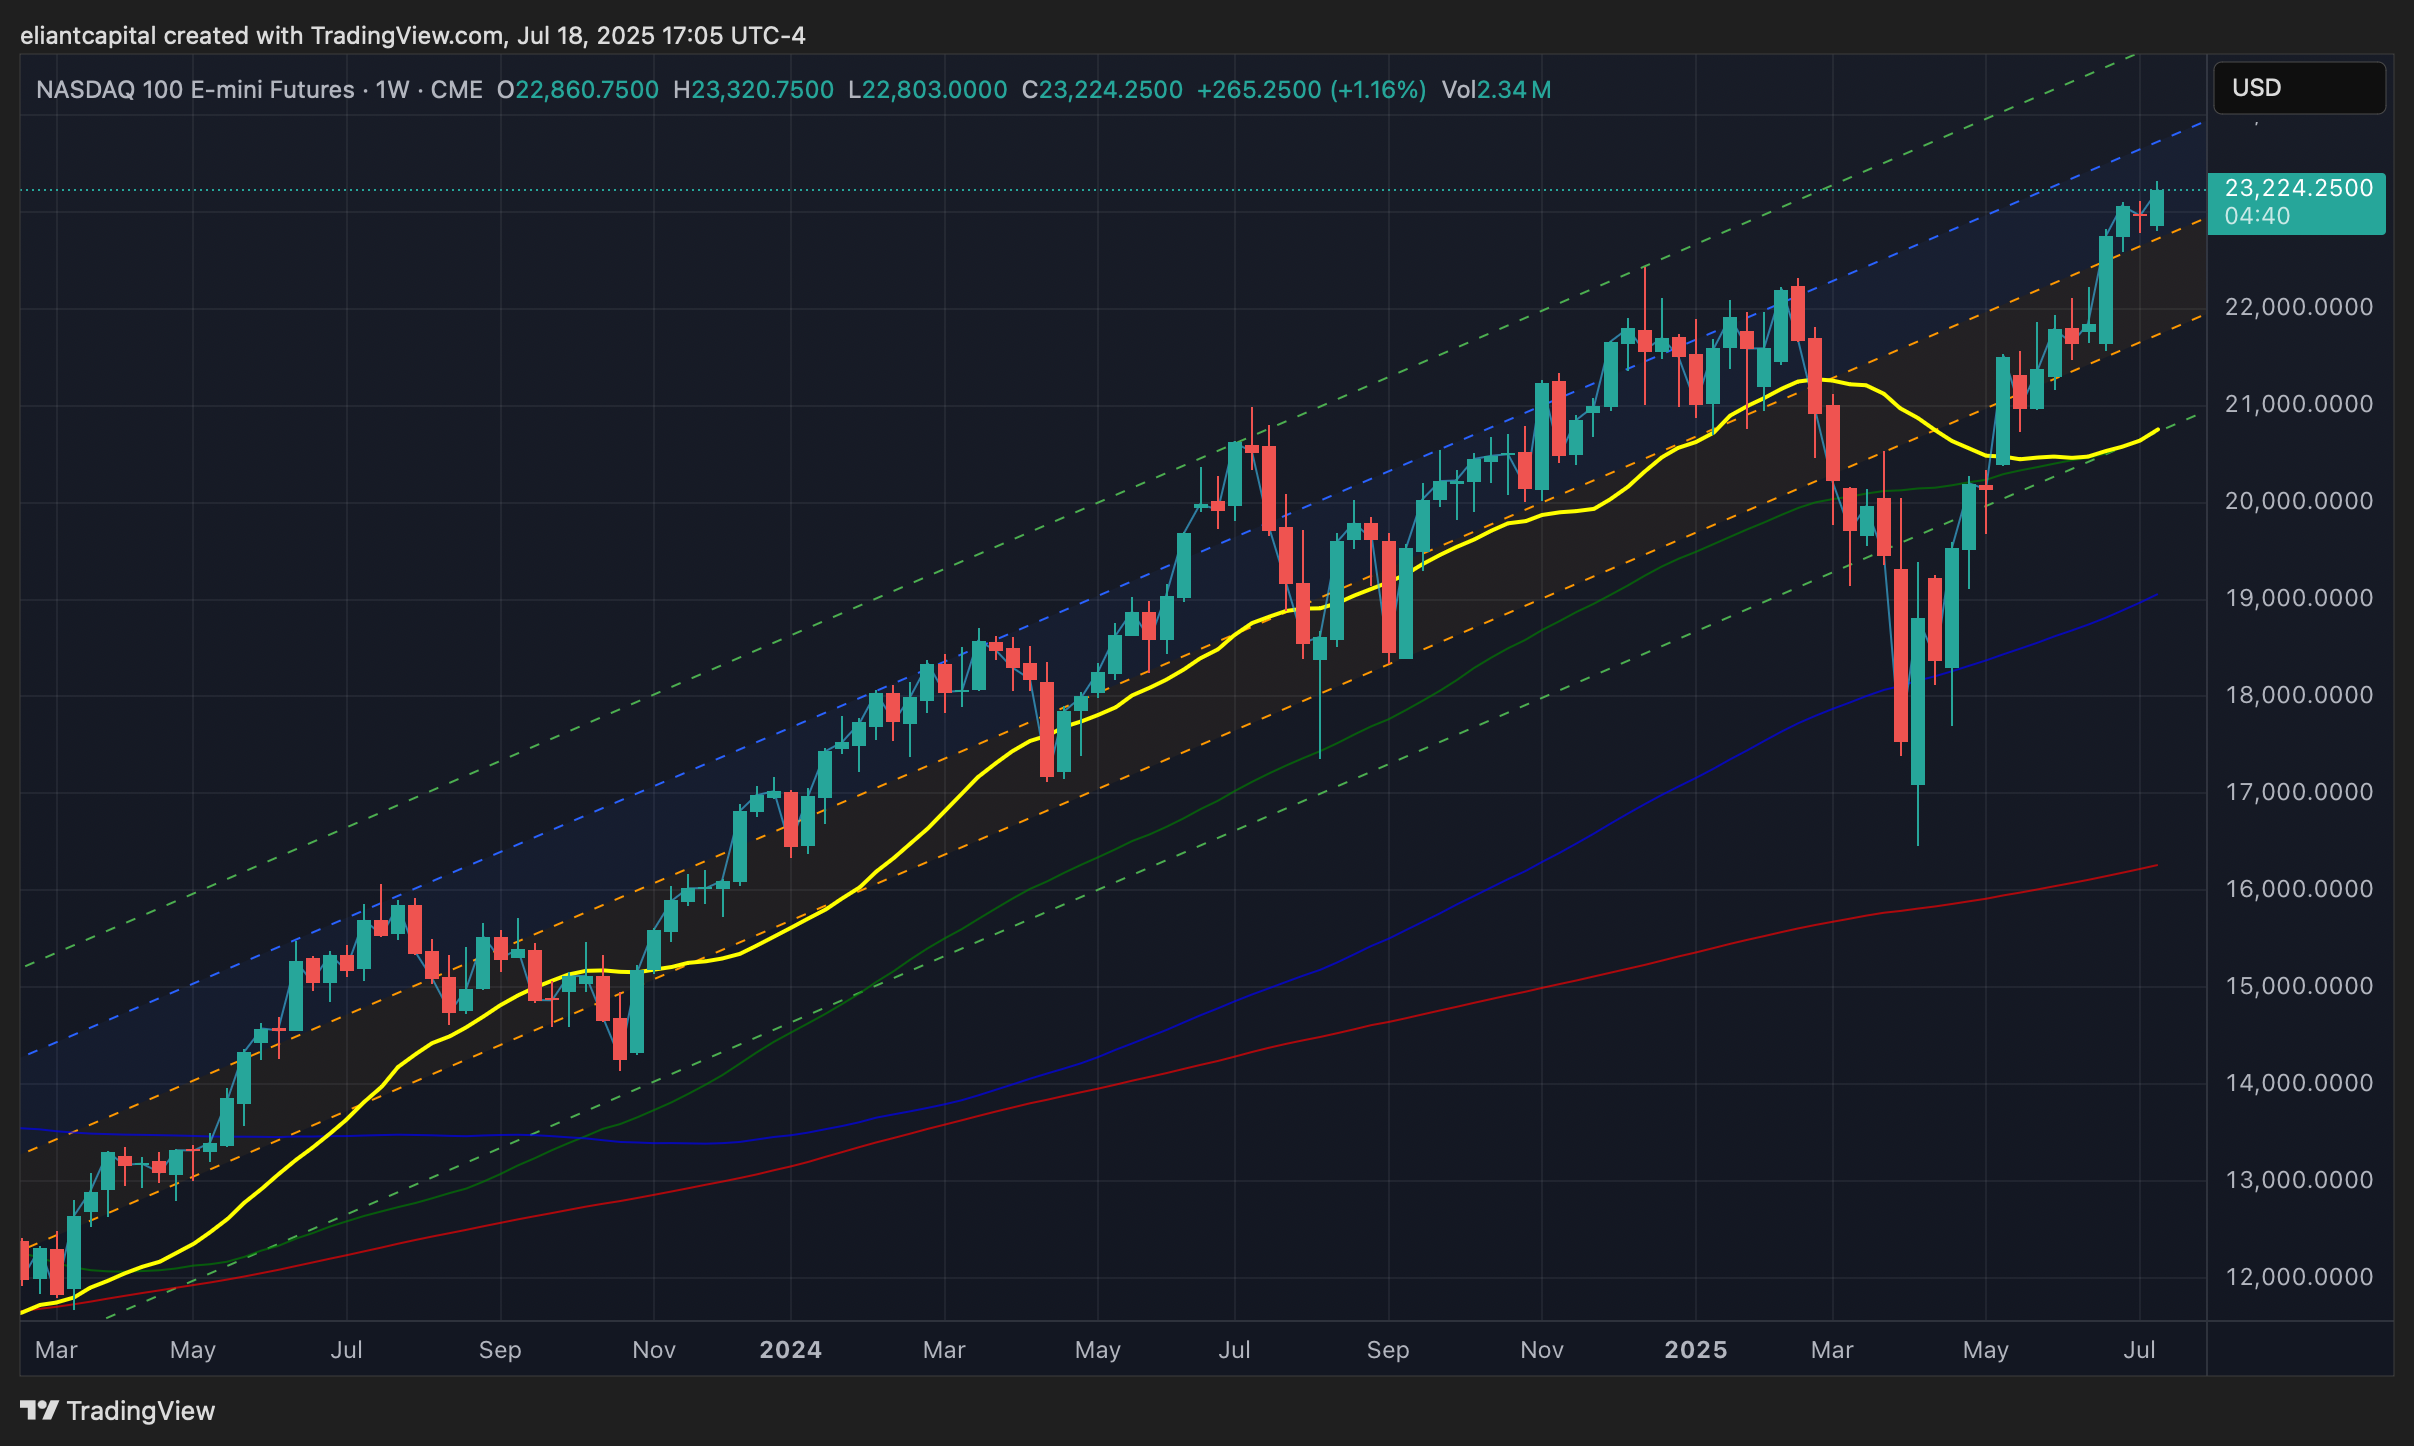Click the TradingView logo icon at bottom
This screenshot has width=2414, height=1446.
[40, 1411]
